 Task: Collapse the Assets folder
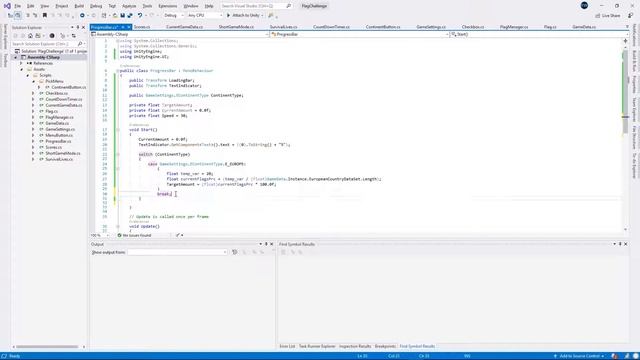coord(21,69)
